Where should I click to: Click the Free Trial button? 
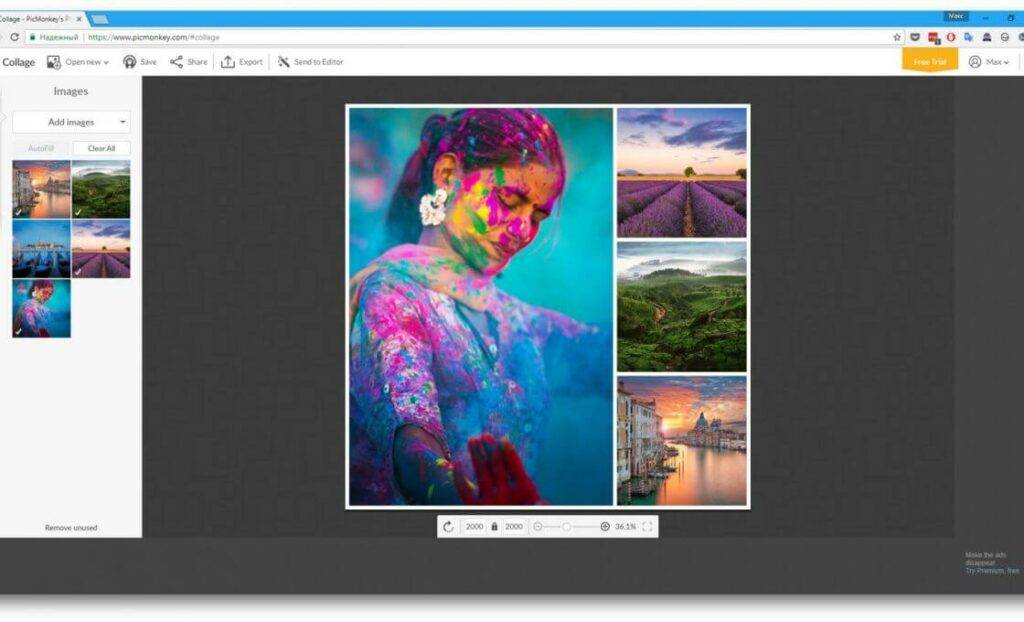point(929,62)
